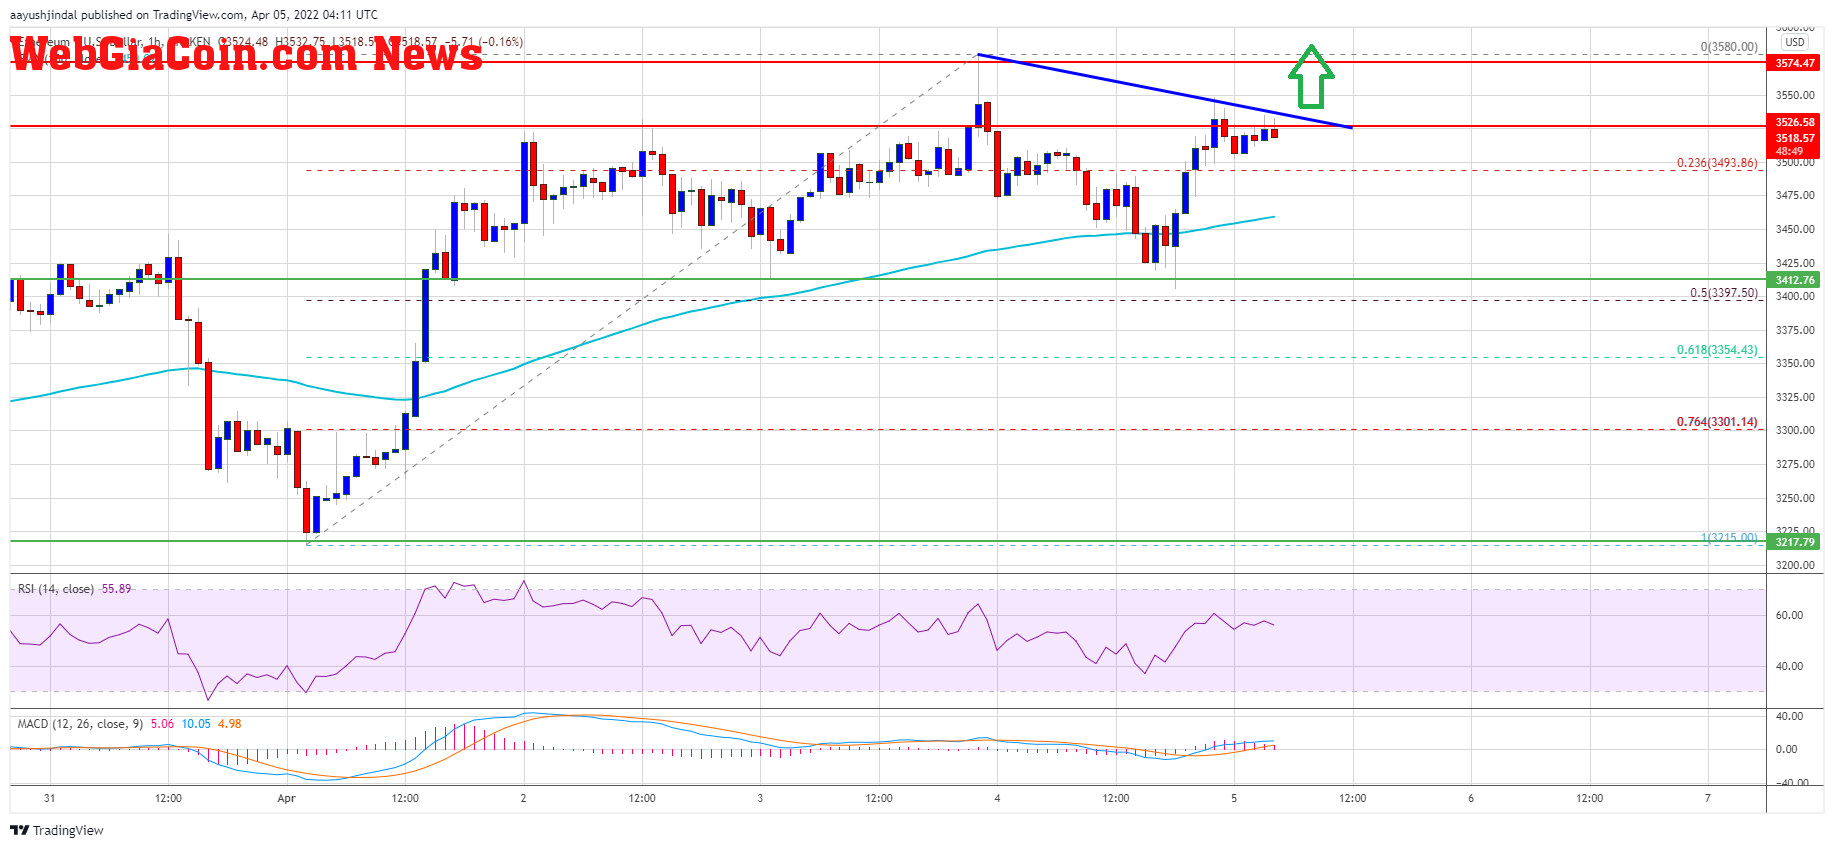Click the day 7 label on time axis

(1708, 798)
